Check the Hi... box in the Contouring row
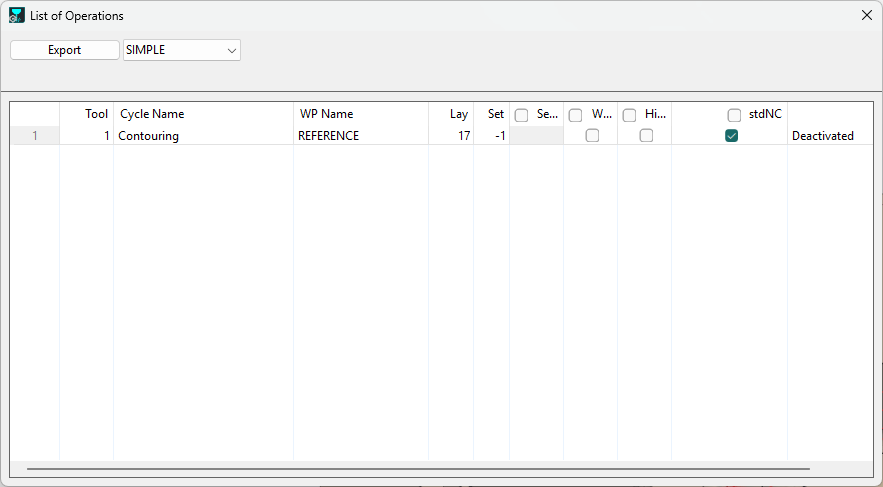883x487 pixels. [x=646, y=136]
